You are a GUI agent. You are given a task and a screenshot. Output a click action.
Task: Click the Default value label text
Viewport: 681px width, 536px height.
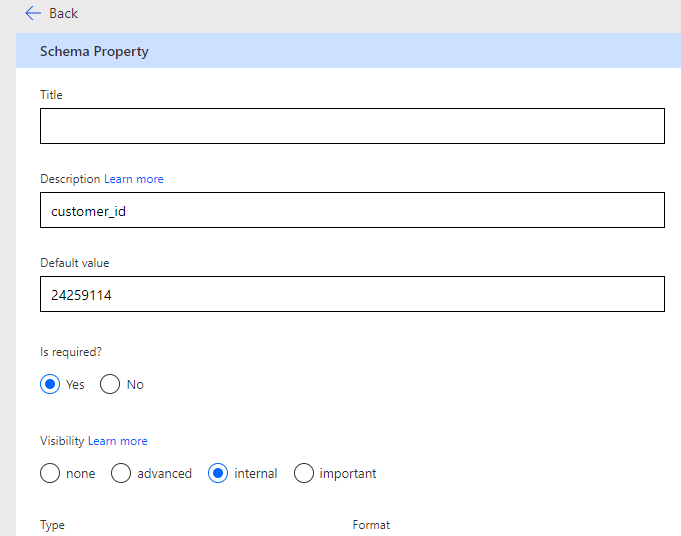pyautogui.click(x=75, y=263)
